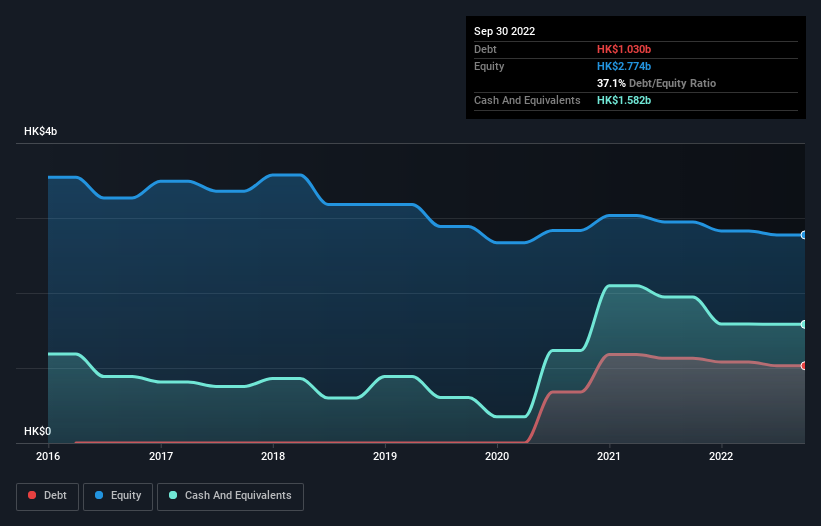Click the 2017 x-axis label
The width and height of the screenshot is (821, 526).
(161, 456)
